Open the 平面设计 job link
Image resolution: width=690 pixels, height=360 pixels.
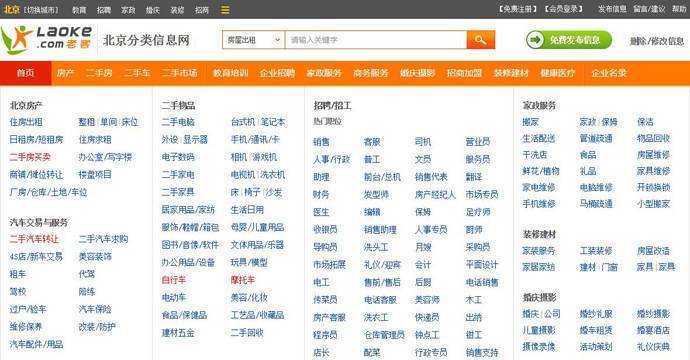point(482,264)
